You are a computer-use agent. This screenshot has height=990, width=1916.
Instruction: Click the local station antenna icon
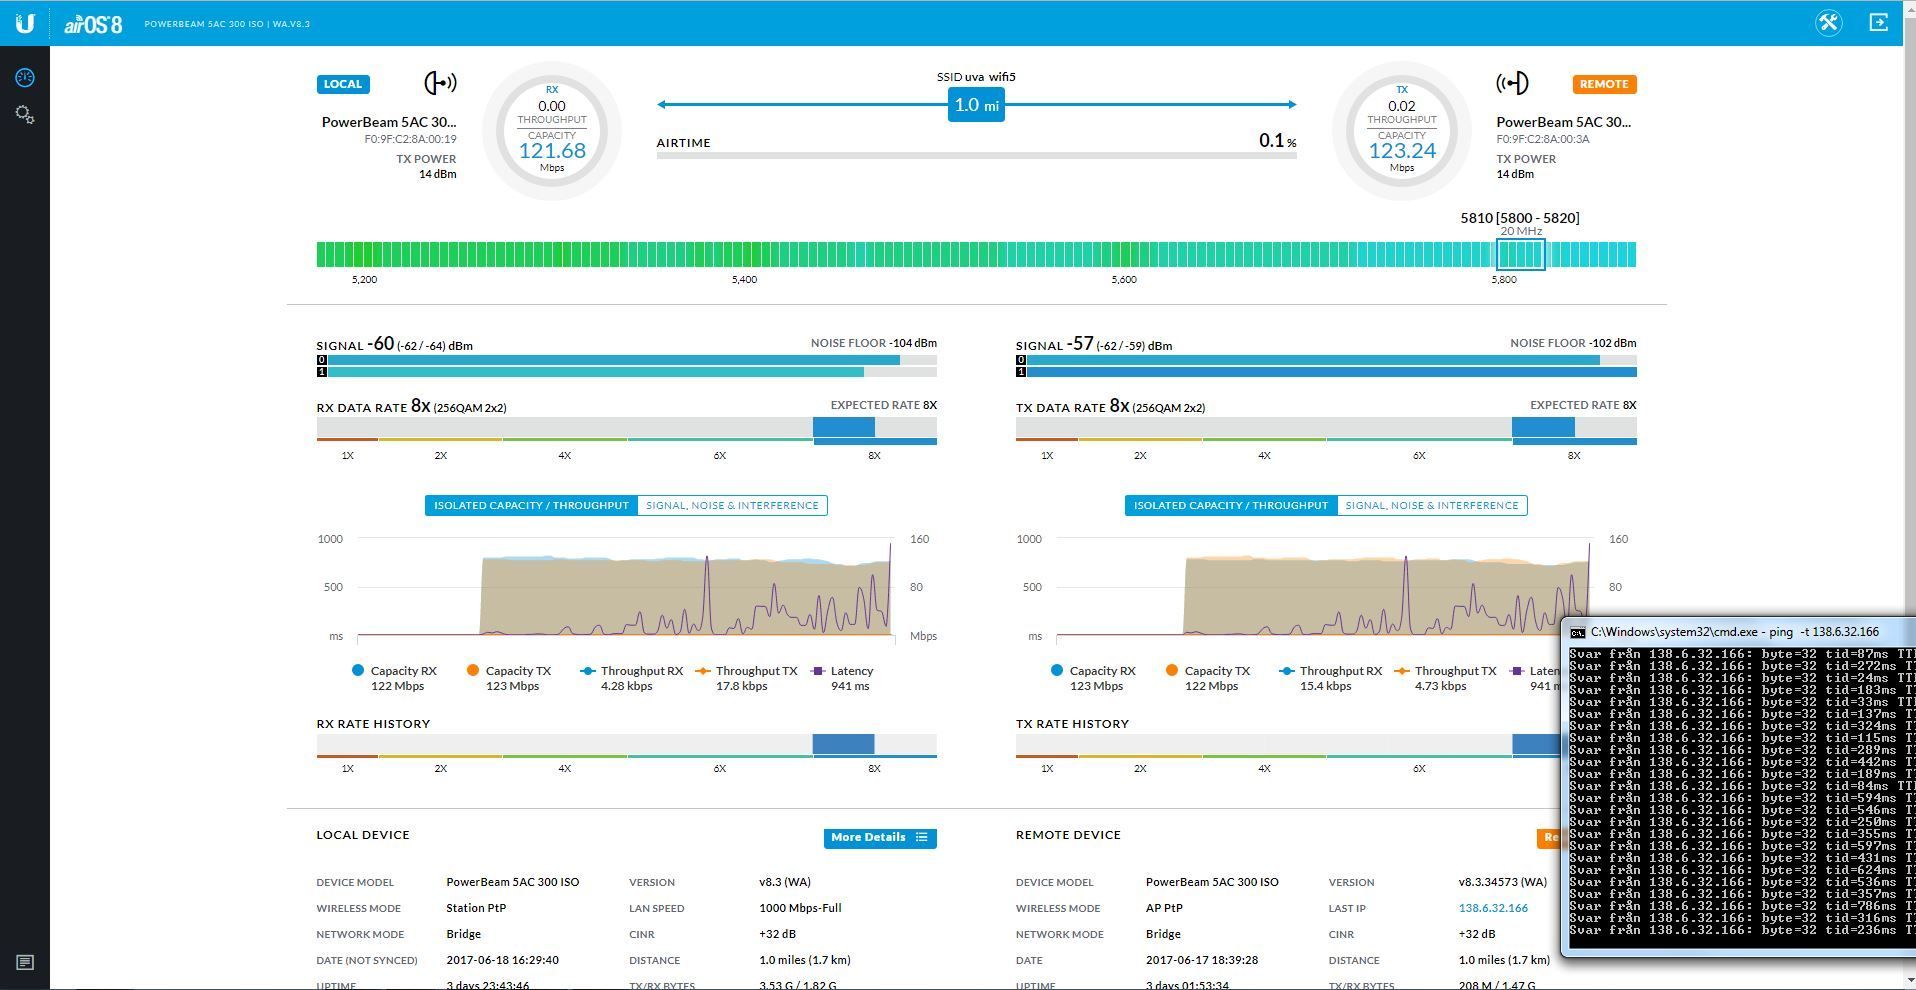(440, 83)
